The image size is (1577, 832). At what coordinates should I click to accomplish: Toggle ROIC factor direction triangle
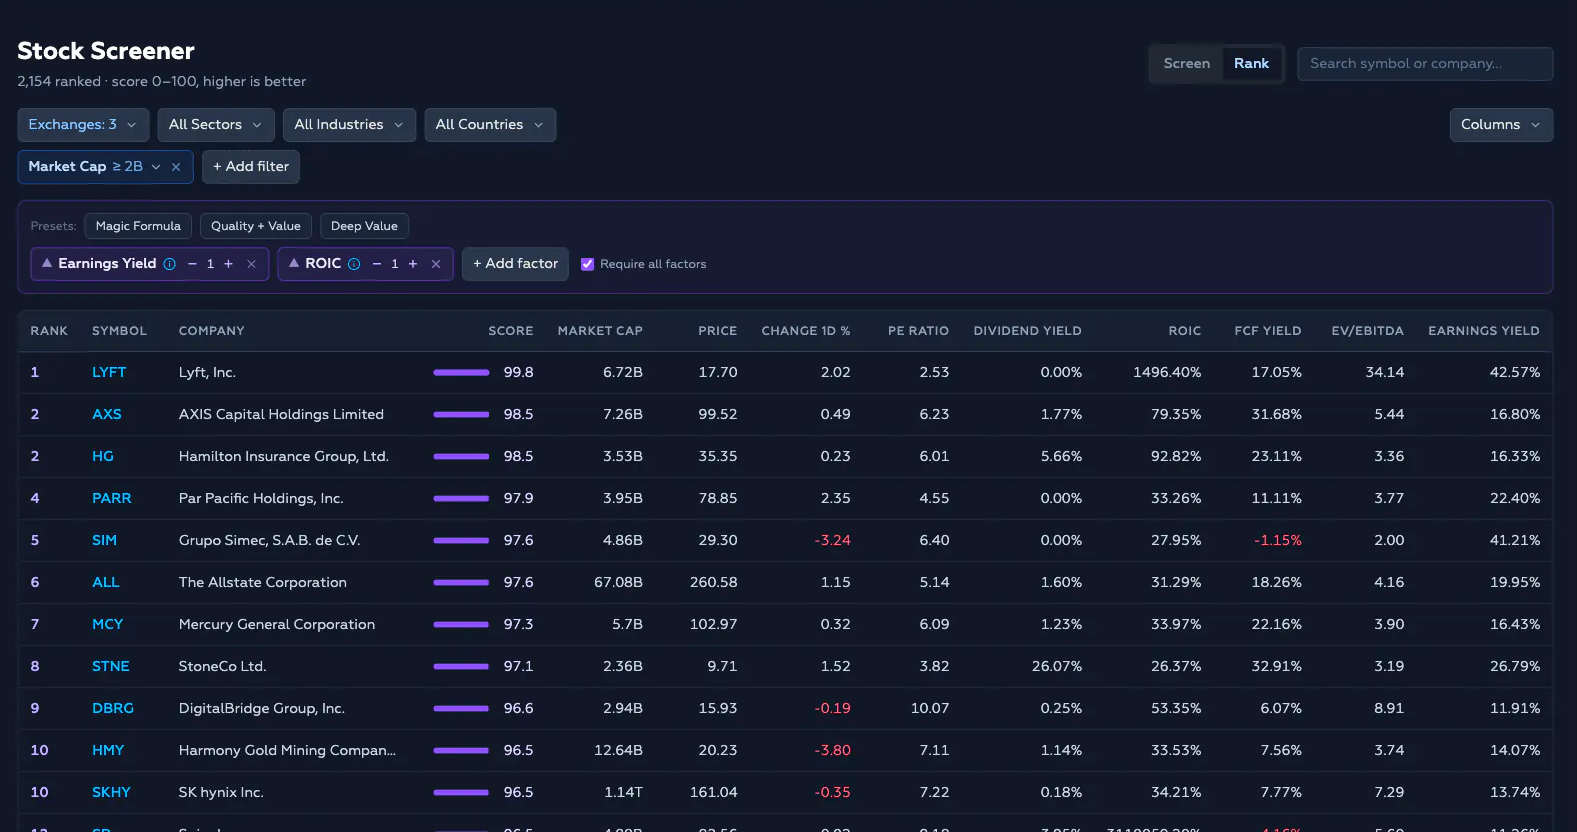click(x=294, y=263)
